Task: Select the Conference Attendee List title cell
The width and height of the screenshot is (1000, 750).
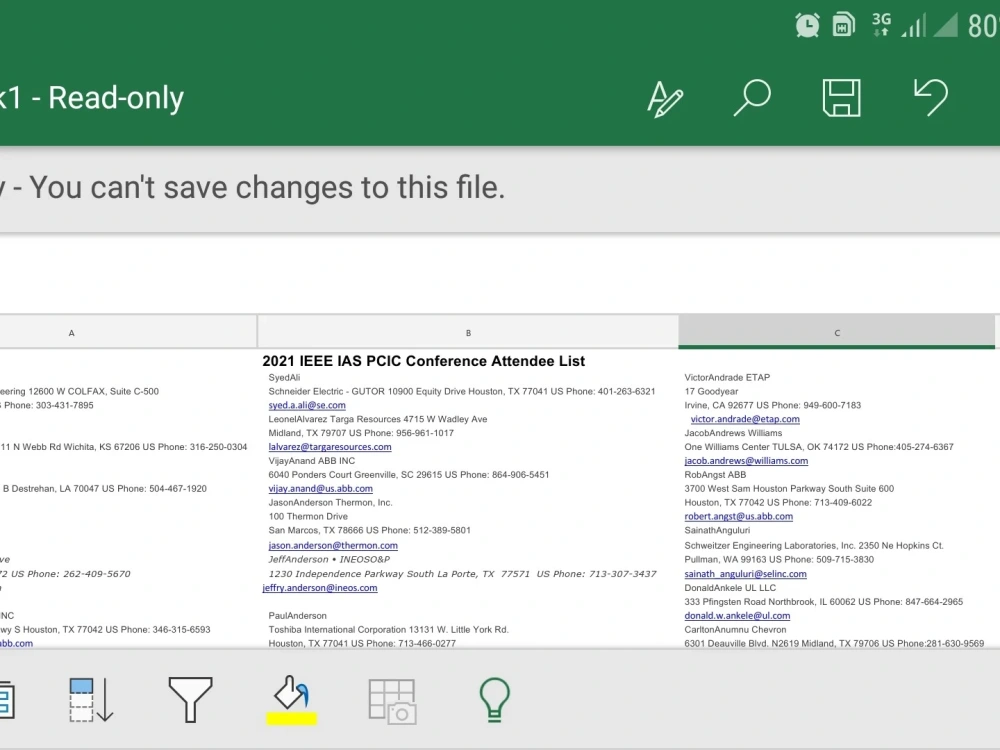Action: click(423, 361)
